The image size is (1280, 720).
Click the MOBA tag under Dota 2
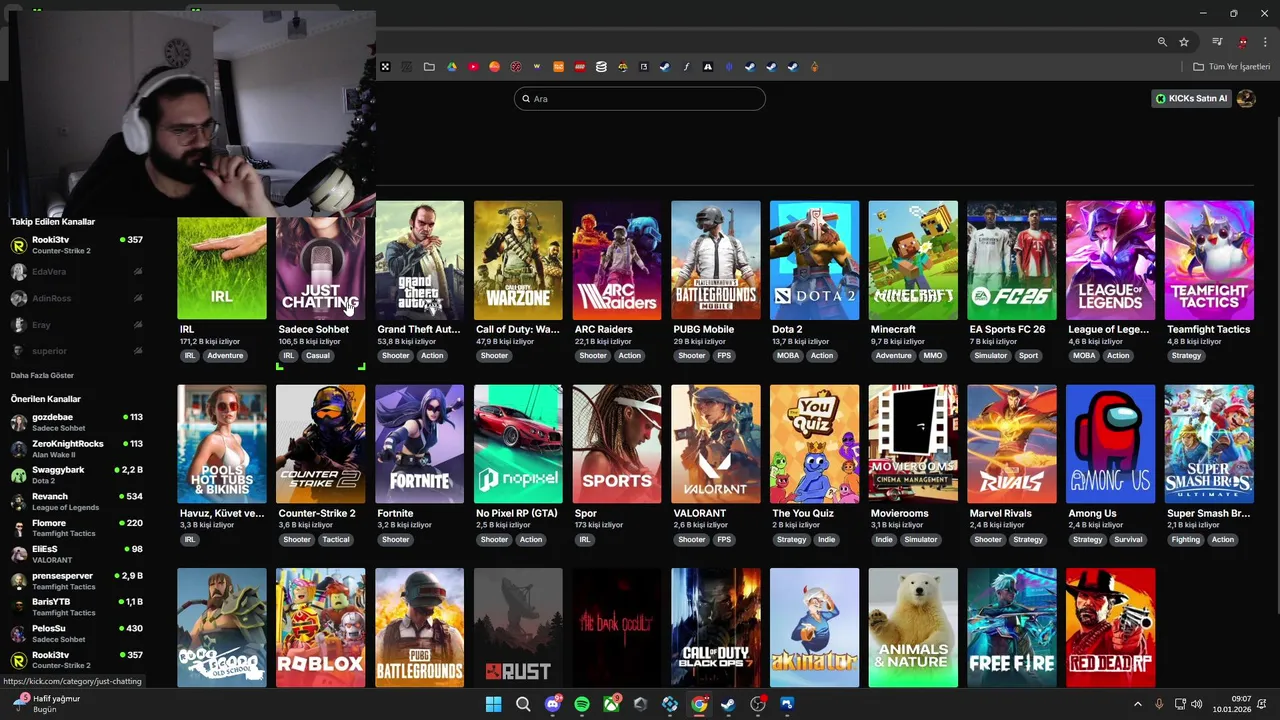[x=788, y=356]
